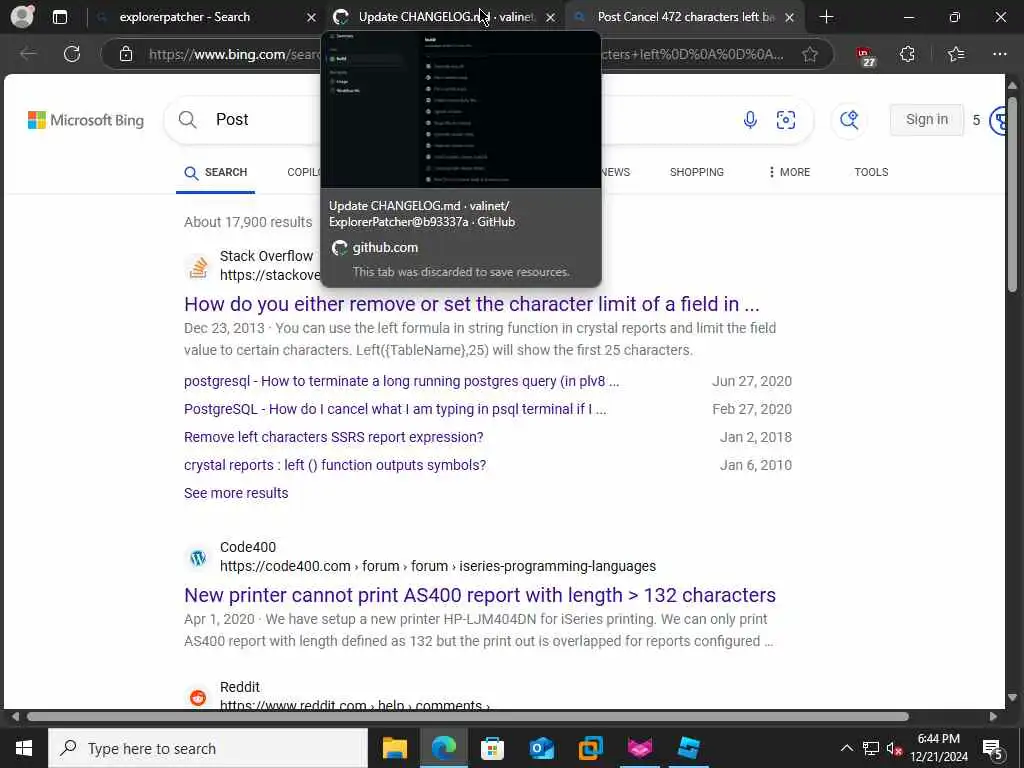Click the Code400 WordPress site icon
The image size is (1024, 768).
click(x=198, y=557)
